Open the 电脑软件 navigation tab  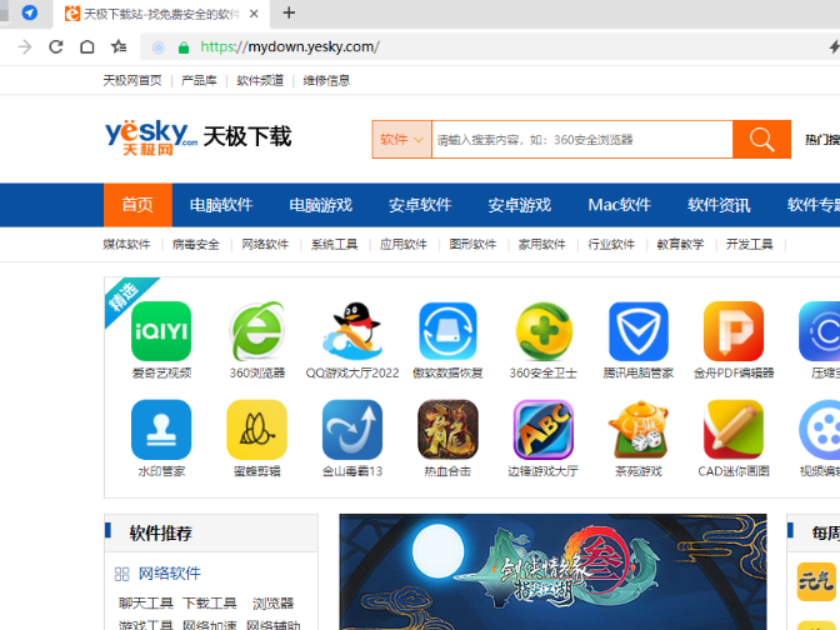(x=221, y=205)
